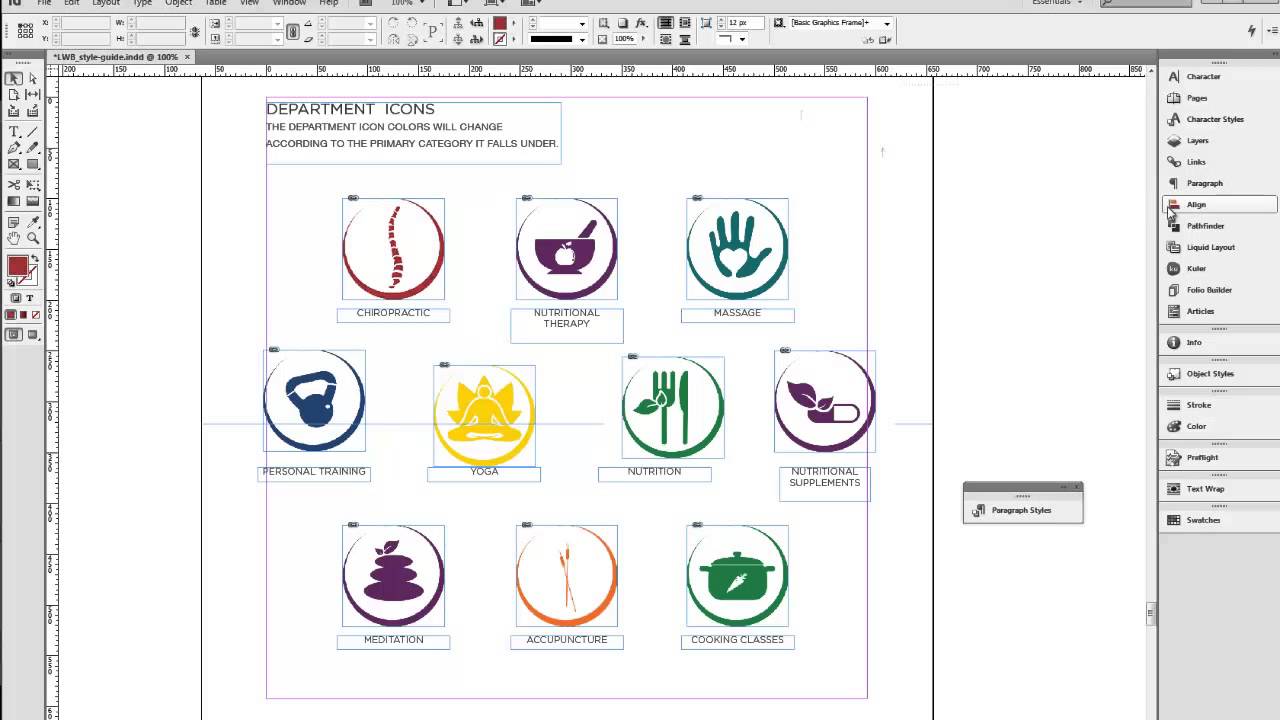Apply color mode in Tools panel
Screen dimensions: 1280x720
(x=11, y=315)
